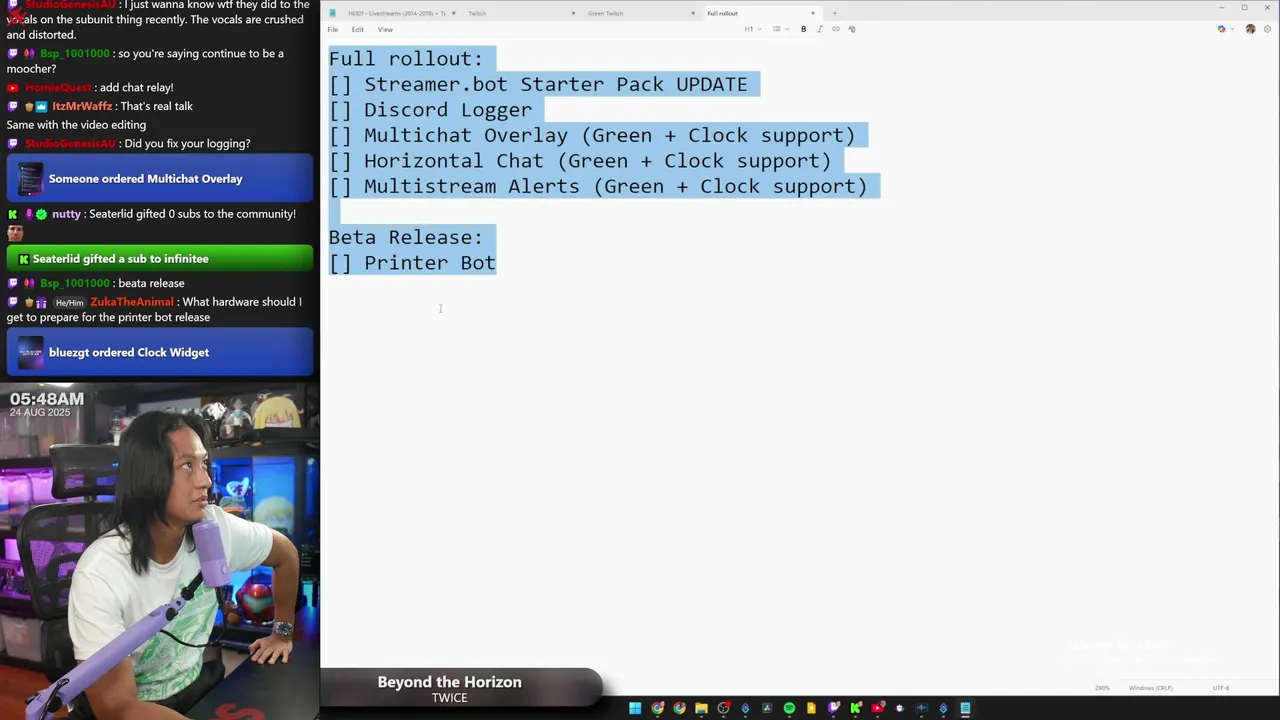Click the 'Multistream Alerts' line
This screenshot has width=1280, height=720.
(x=598, y=186)
